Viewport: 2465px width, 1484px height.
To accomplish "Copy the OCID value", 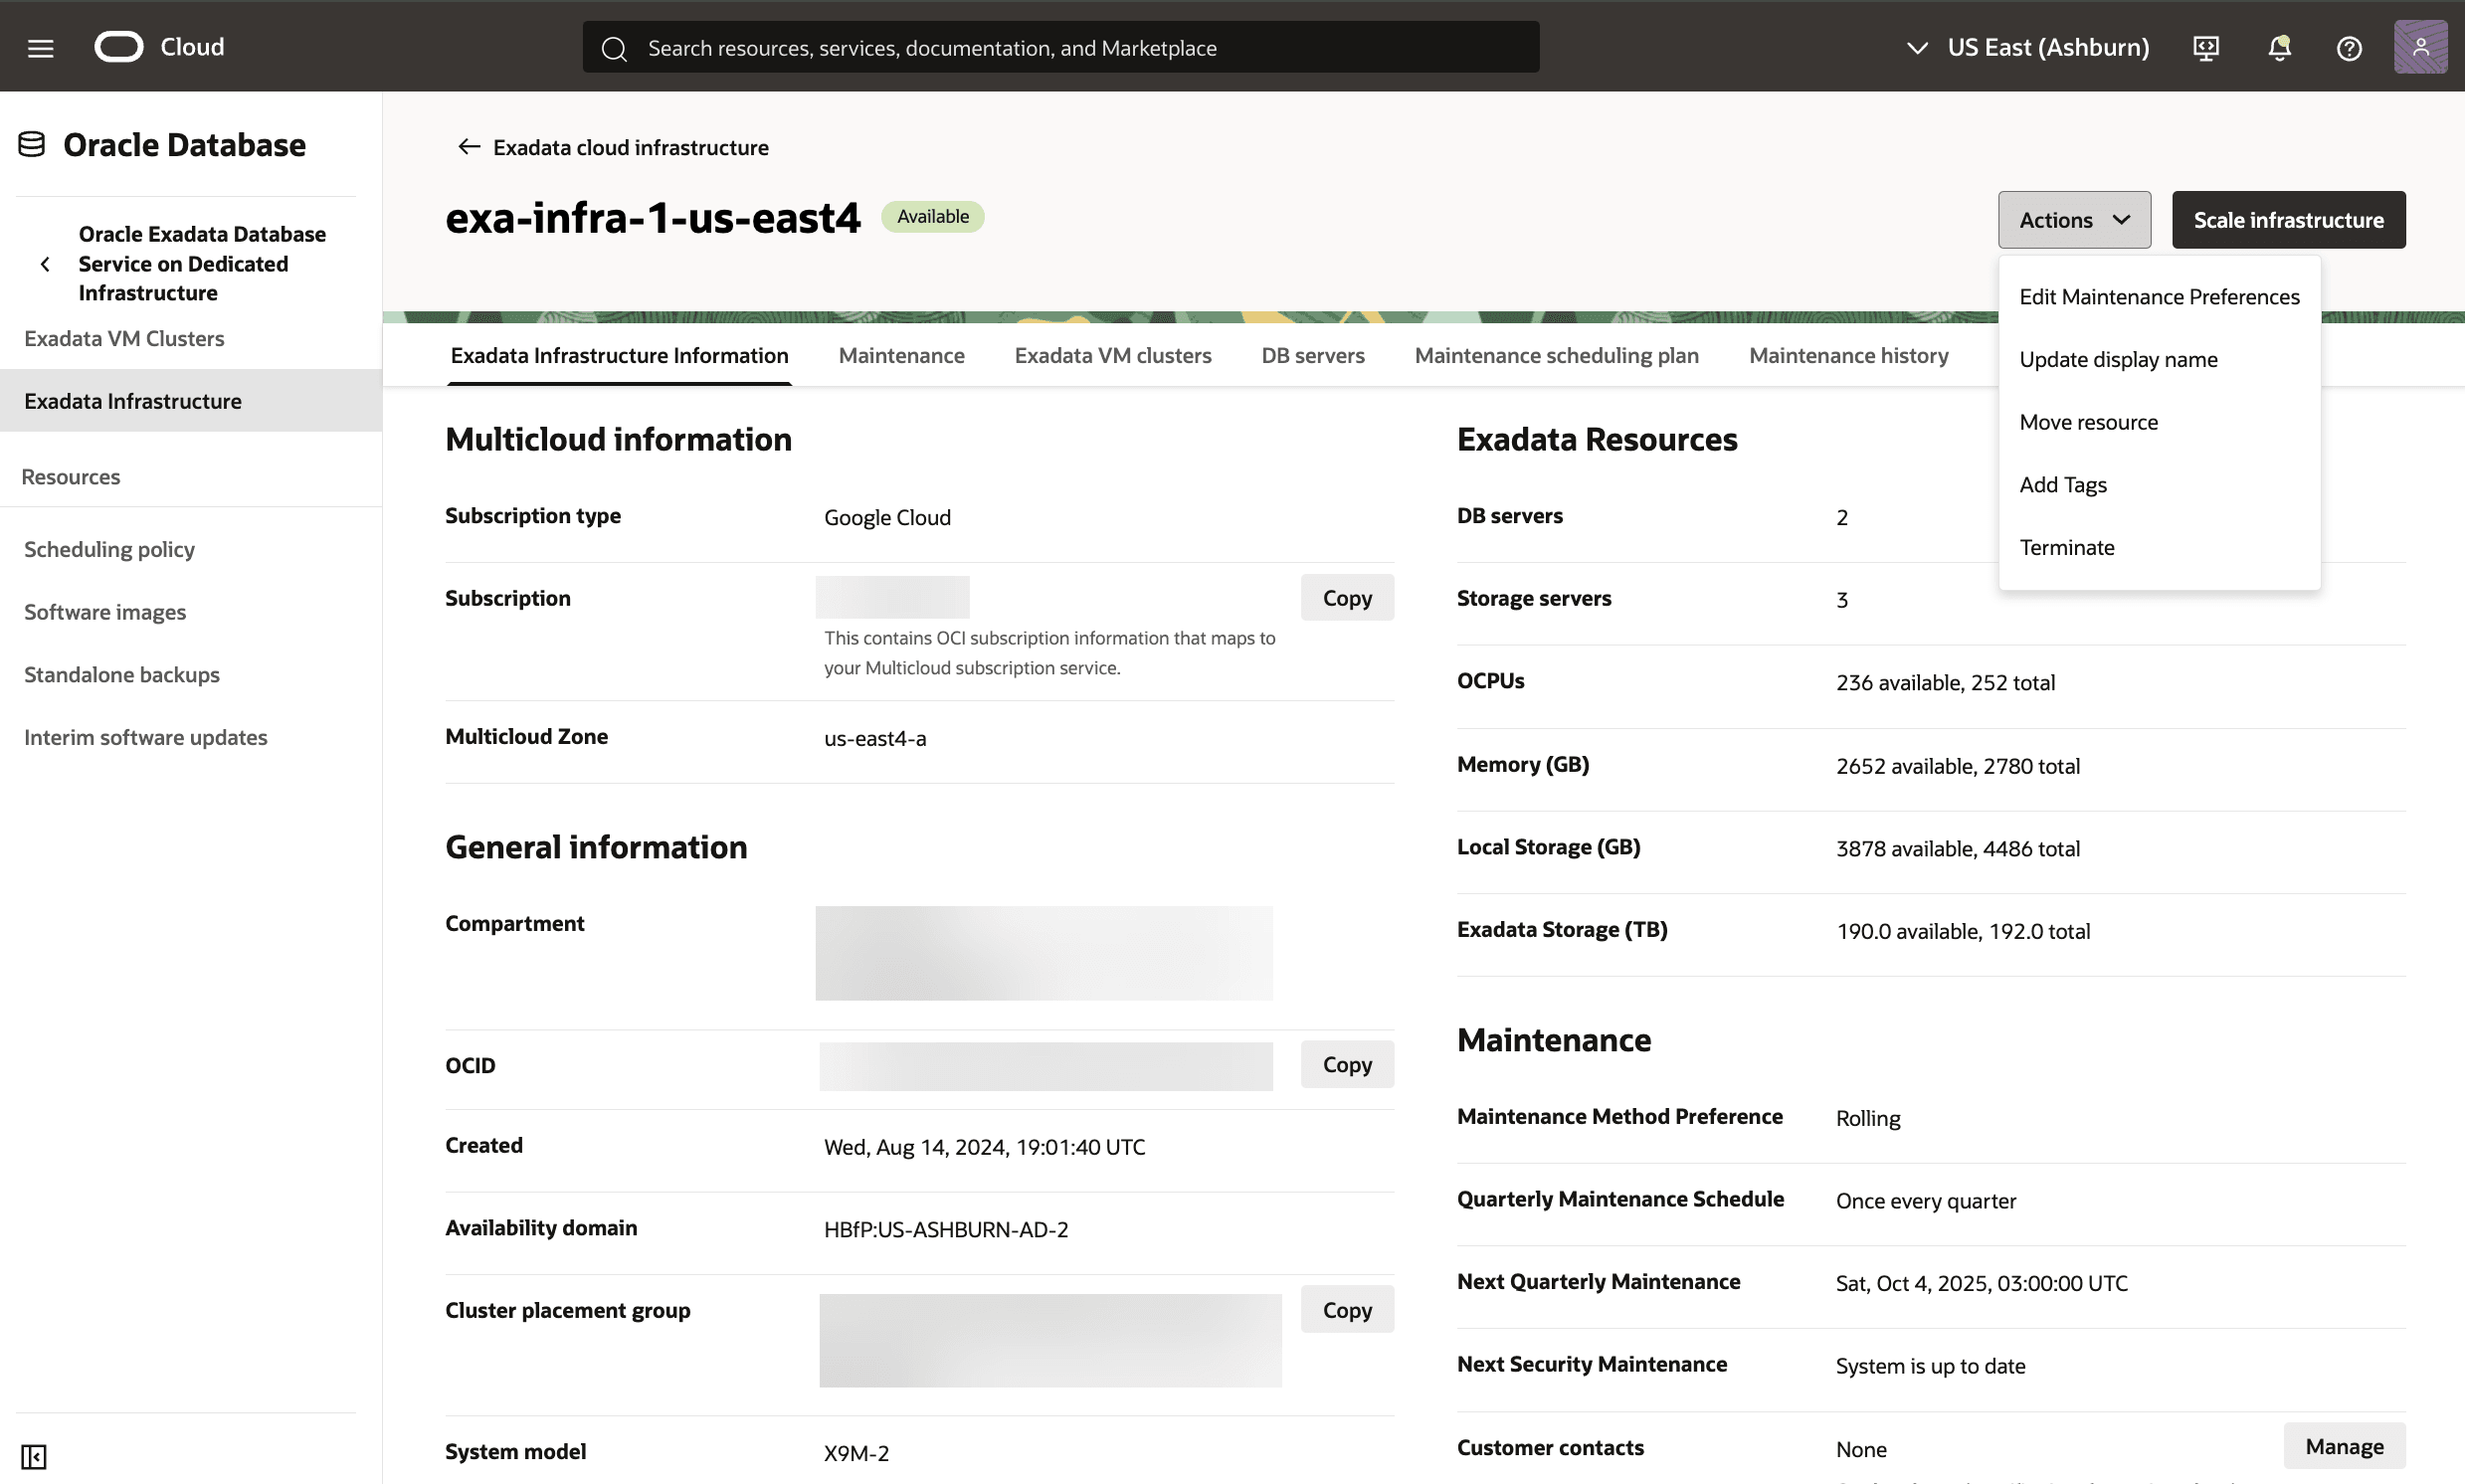I will point(1346,1064).
